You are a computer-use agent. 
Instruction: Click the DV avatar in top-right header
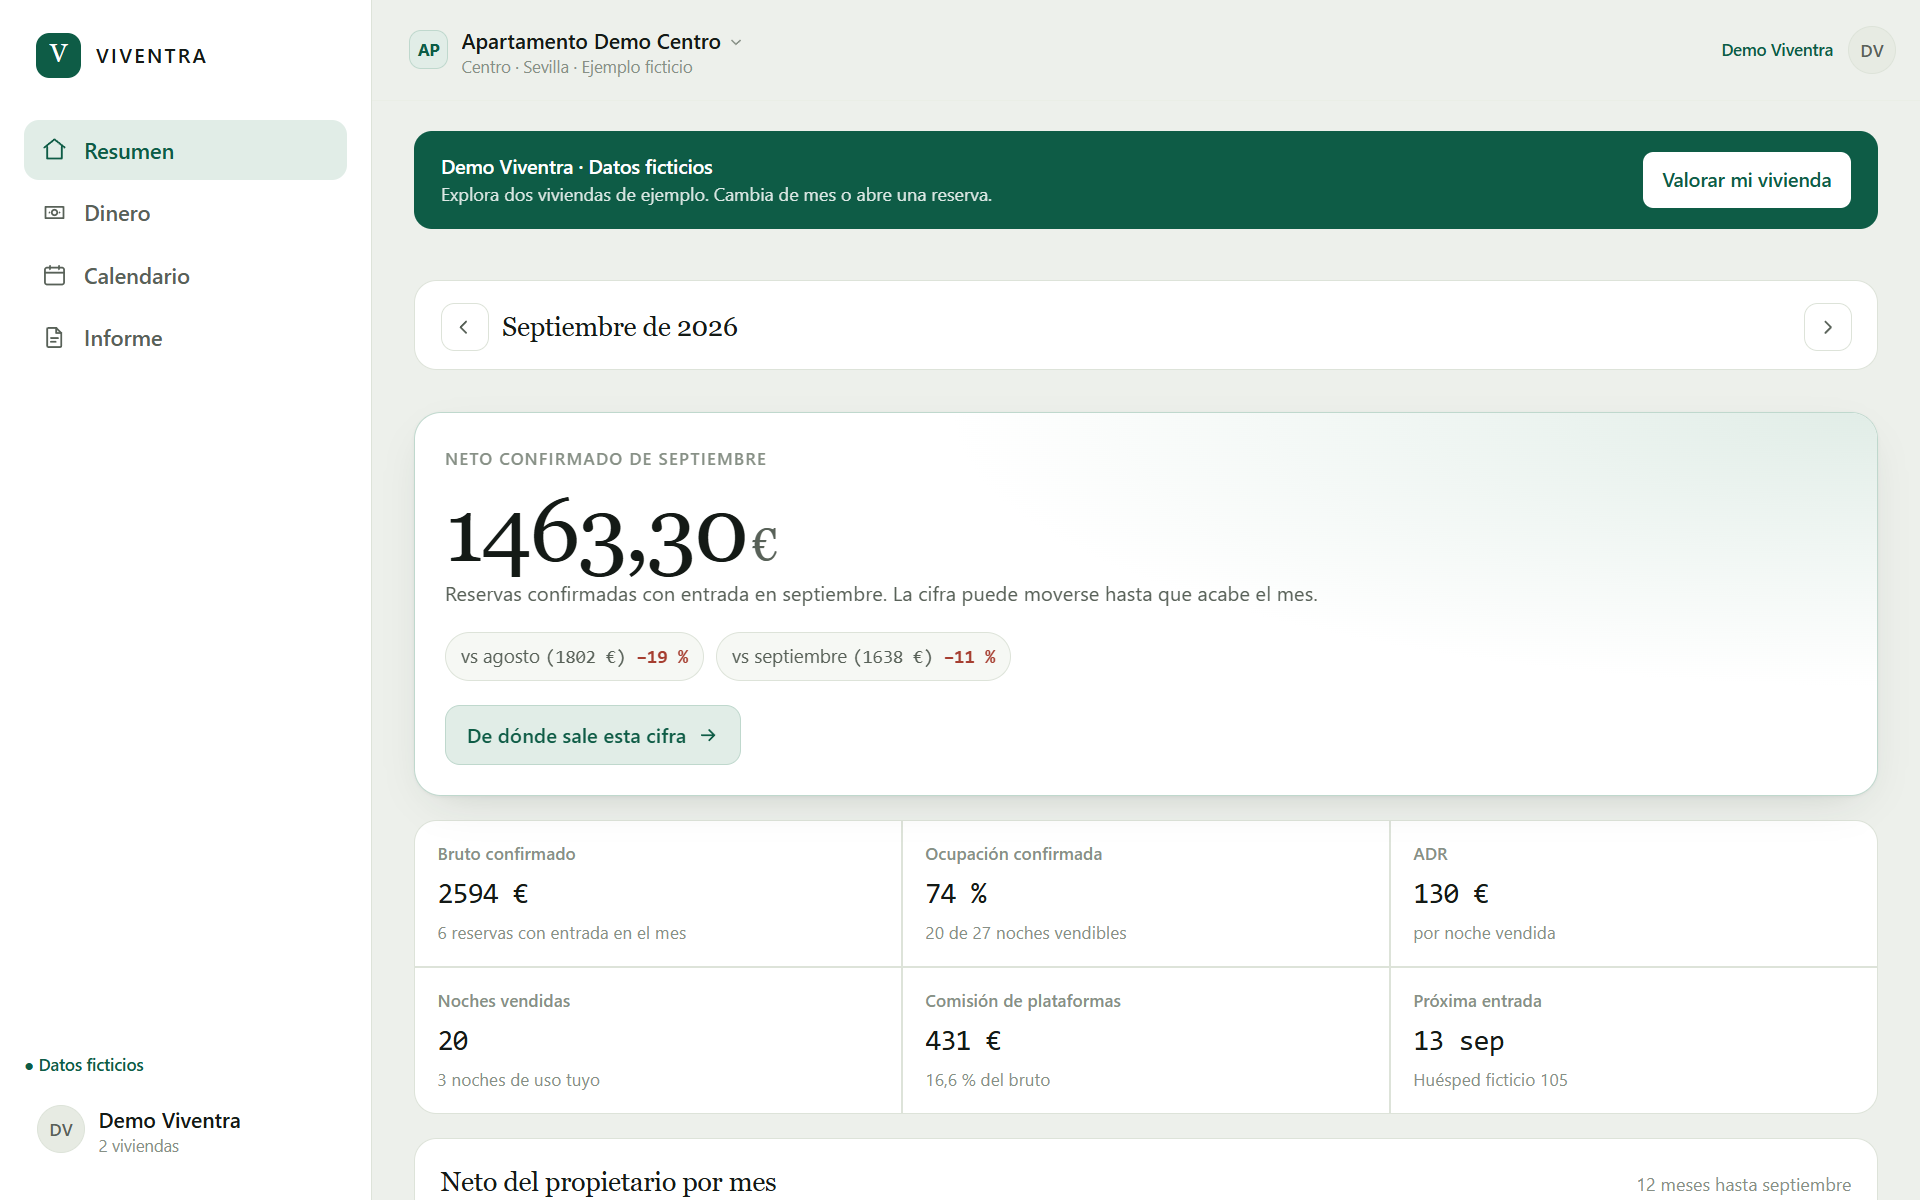[1872, 50]
